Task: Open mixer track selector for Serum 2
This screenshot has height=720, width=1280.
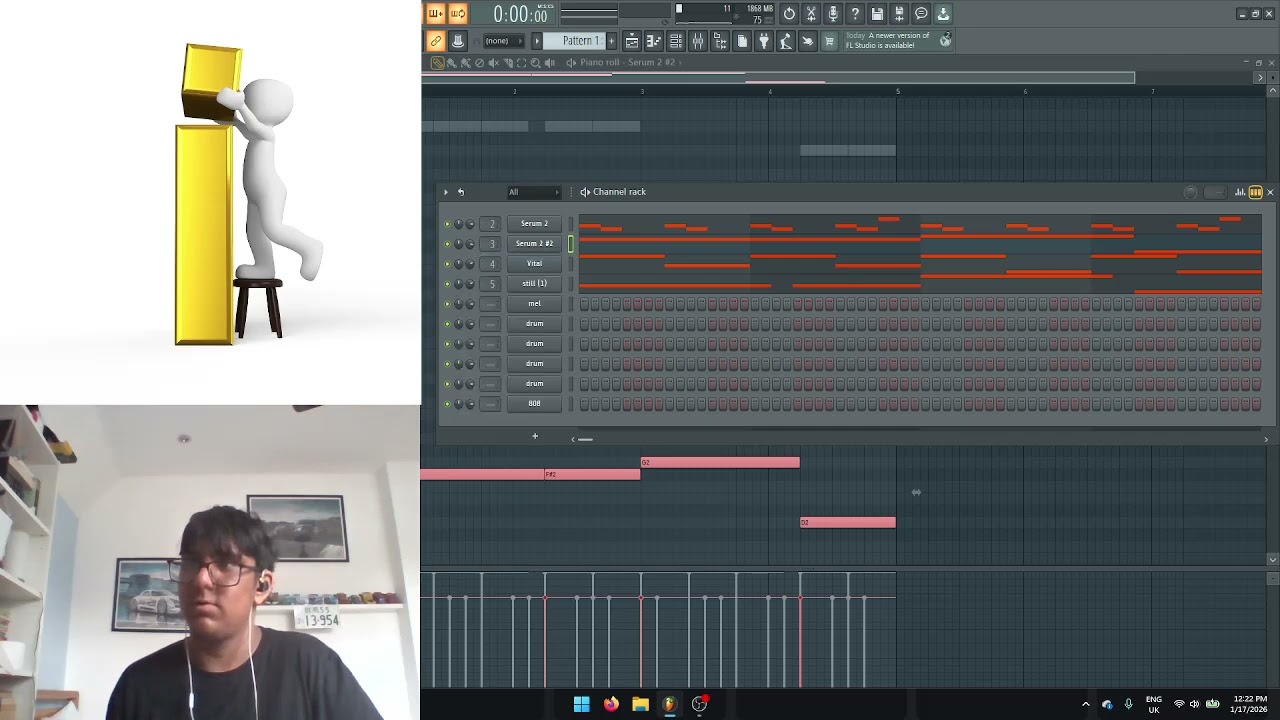Action: click(x=491, y=224)
